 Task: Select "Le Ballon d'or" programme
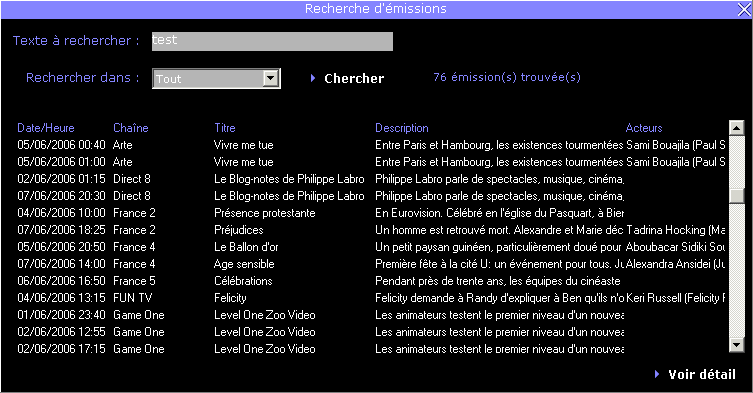(246, 247)
